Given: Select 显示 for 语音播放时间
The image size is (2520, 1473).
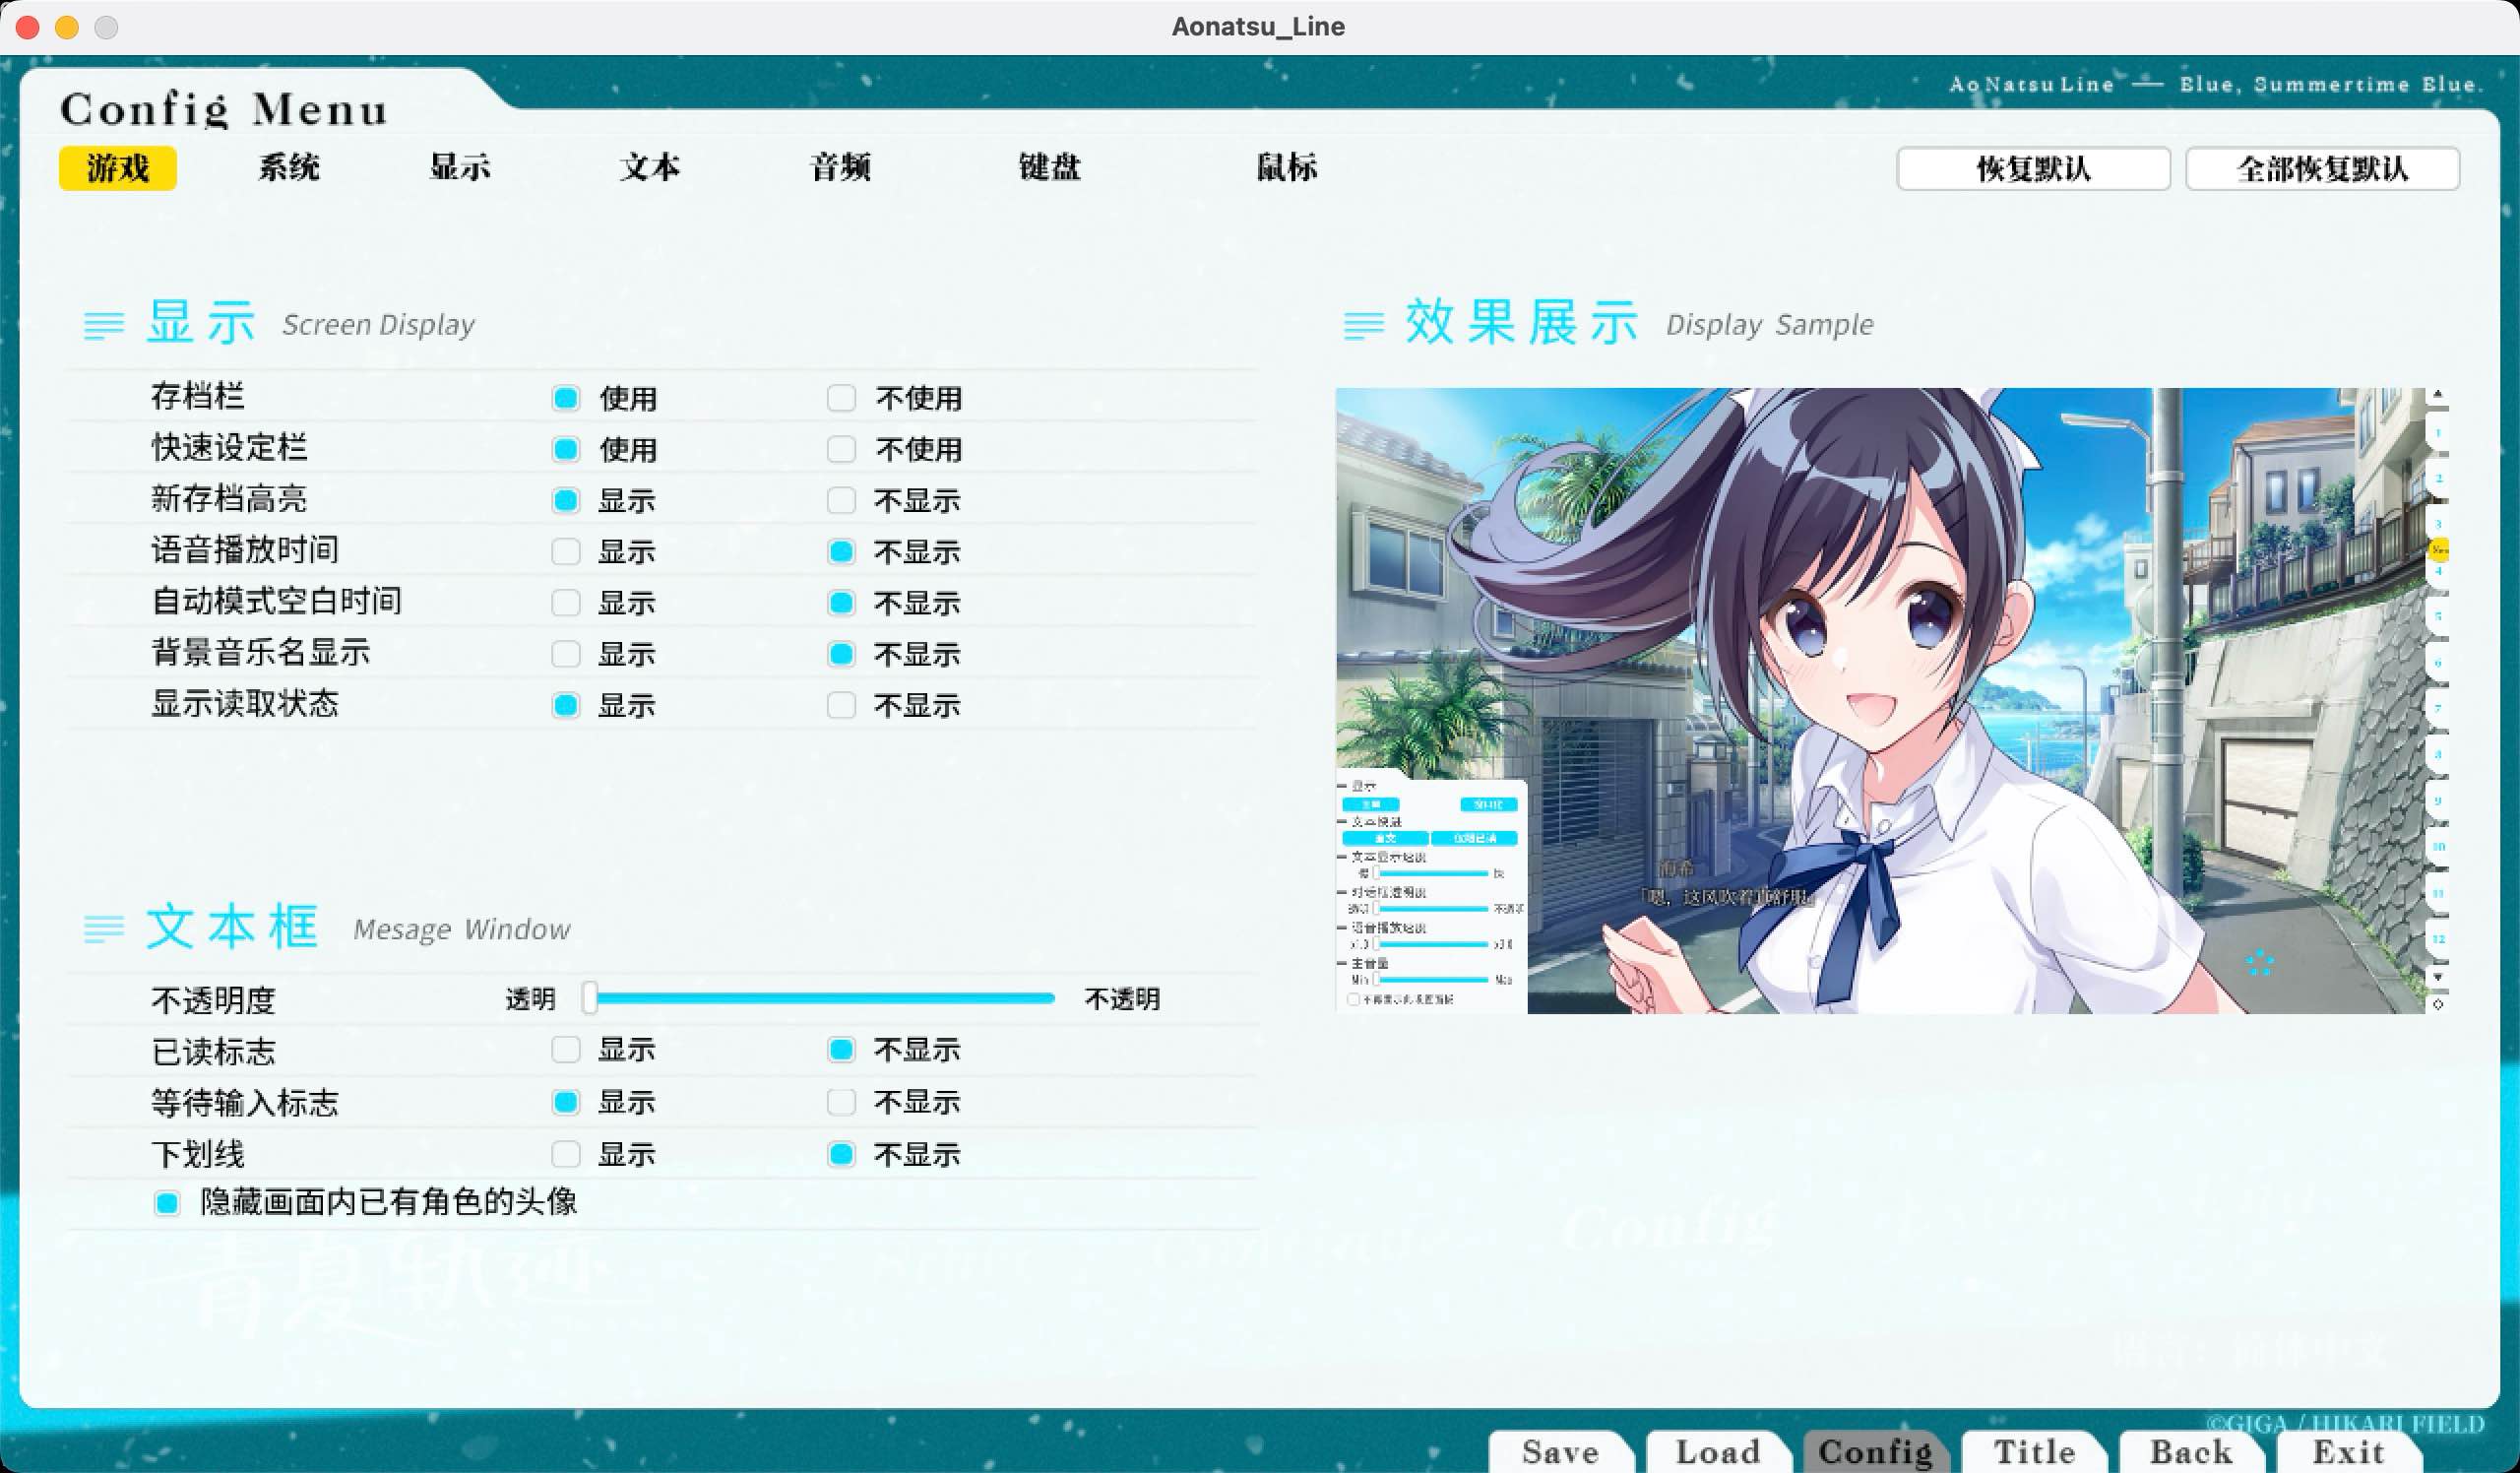Looking at the screenshot, I should point(566,551).
